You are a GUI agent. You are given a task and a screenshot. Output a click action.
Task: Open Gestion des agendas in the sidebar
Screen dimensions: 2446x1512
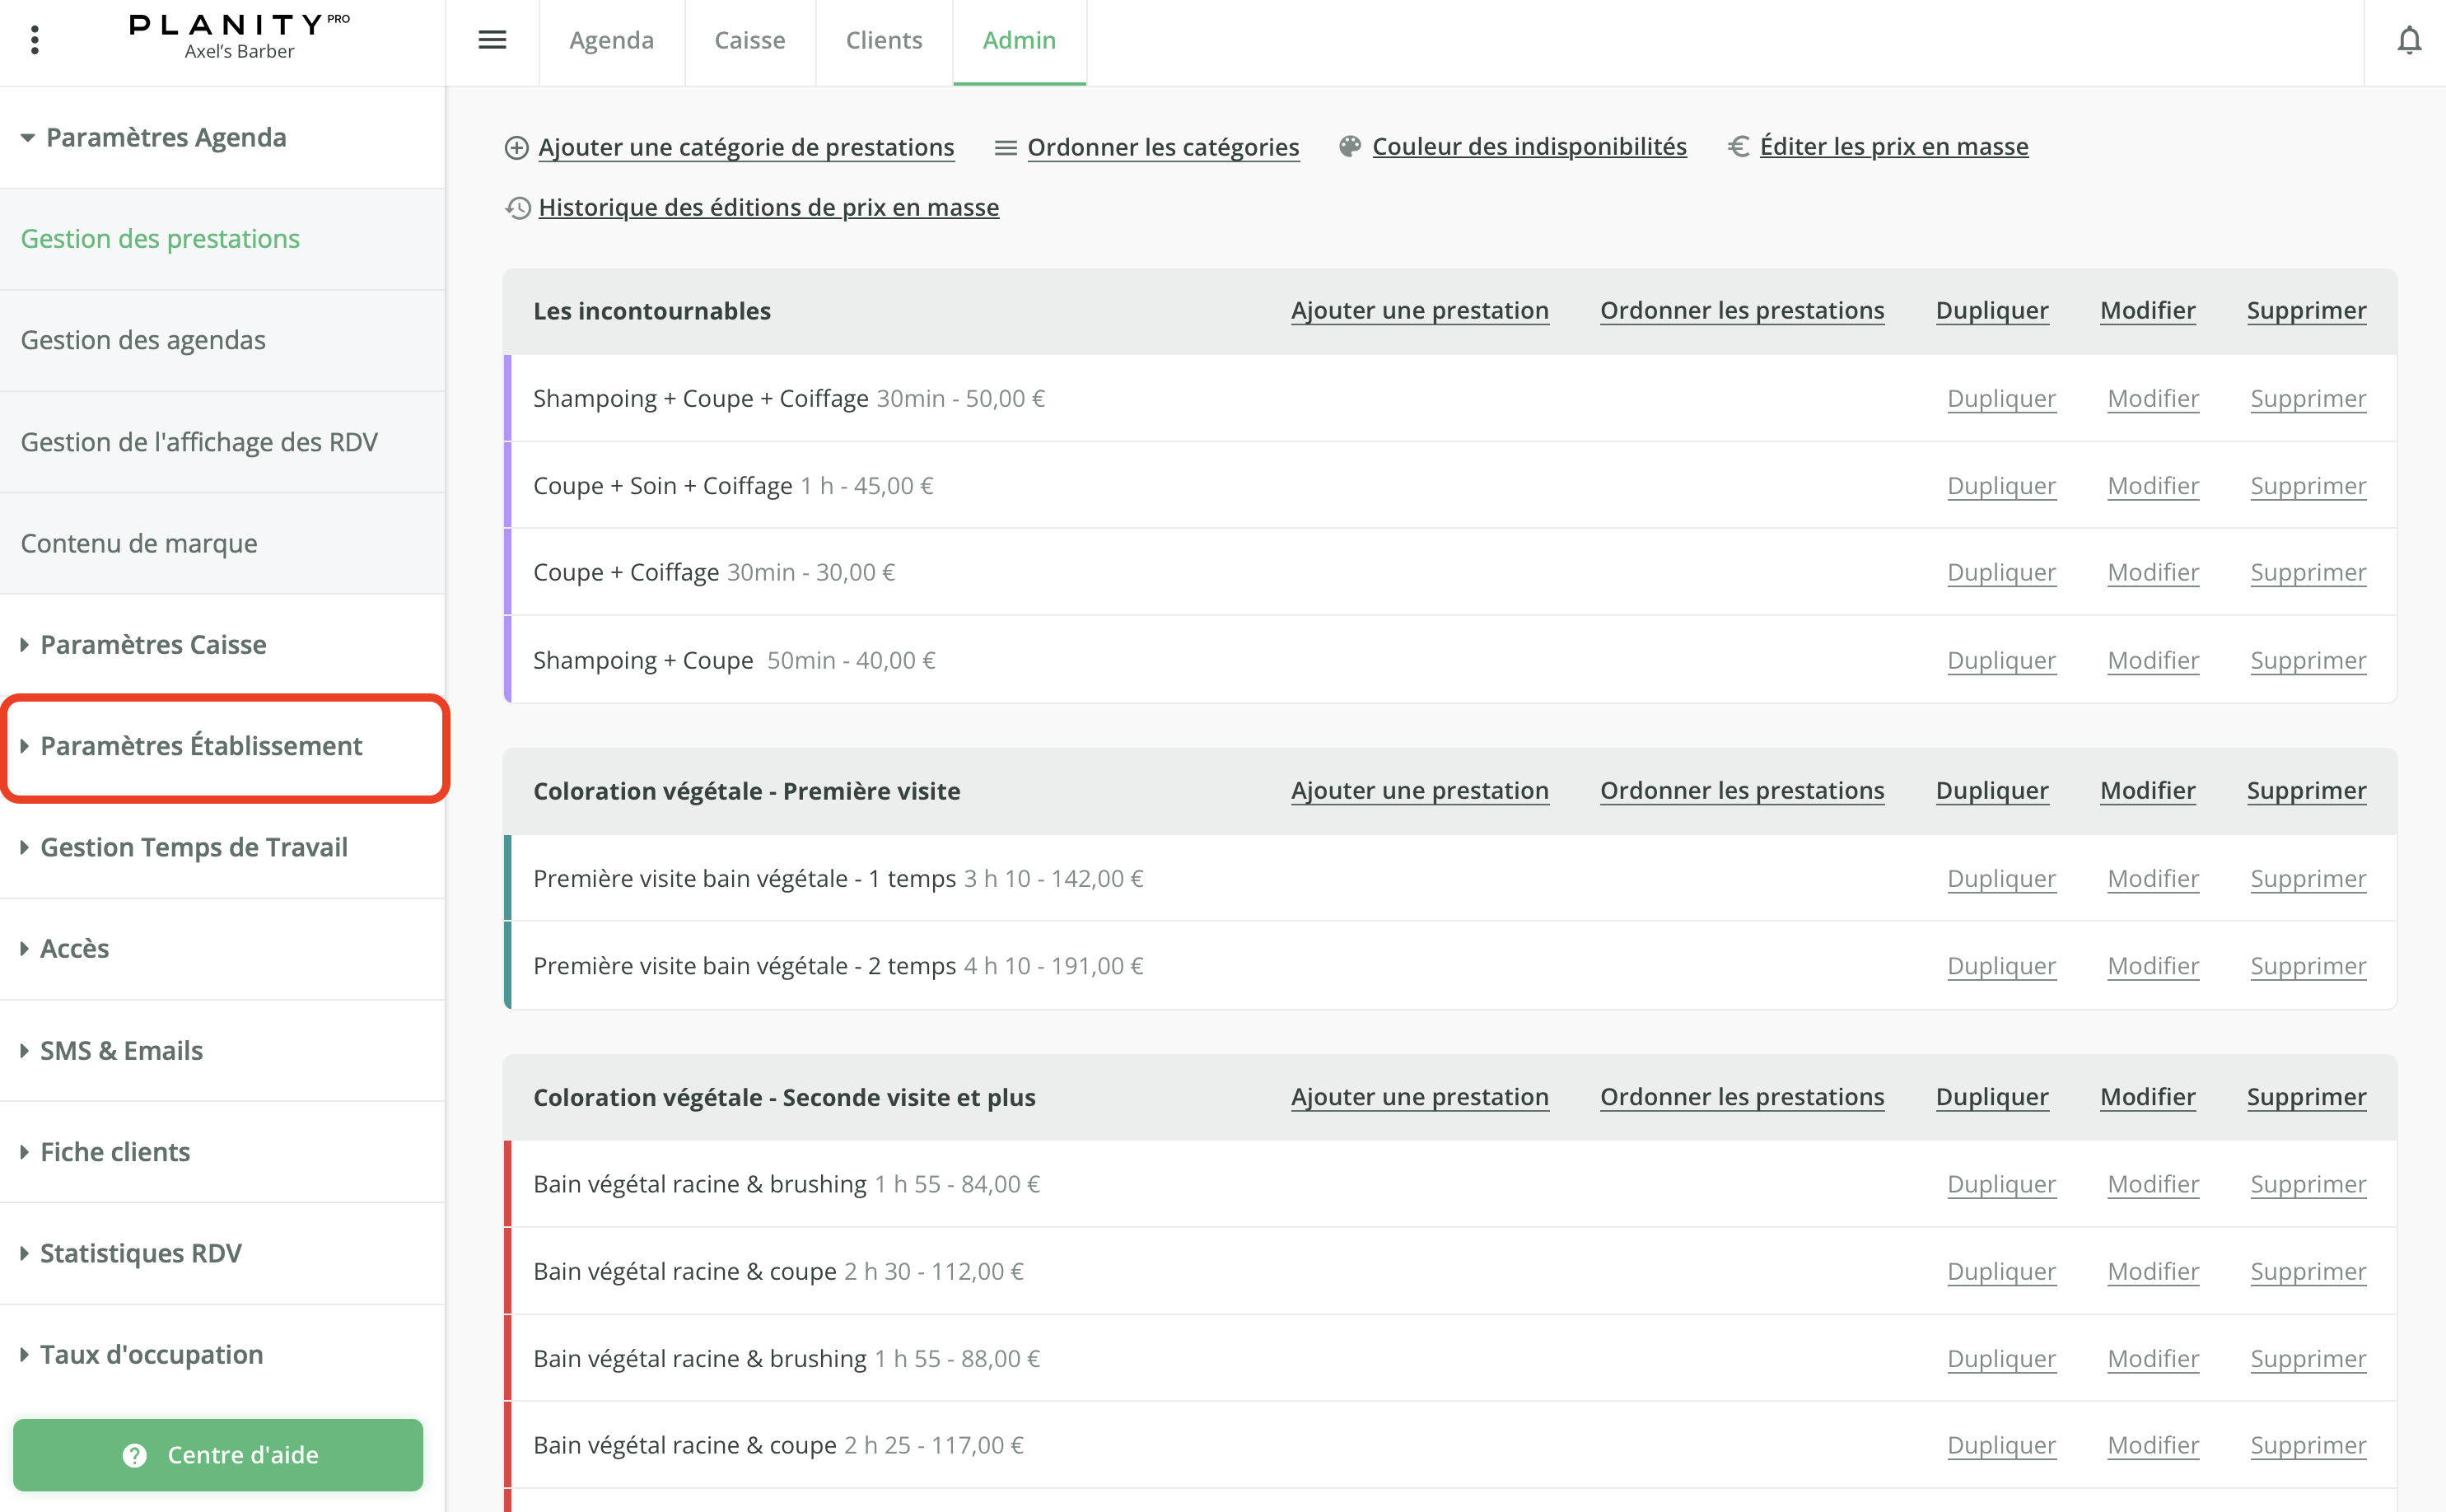[143, 340]
